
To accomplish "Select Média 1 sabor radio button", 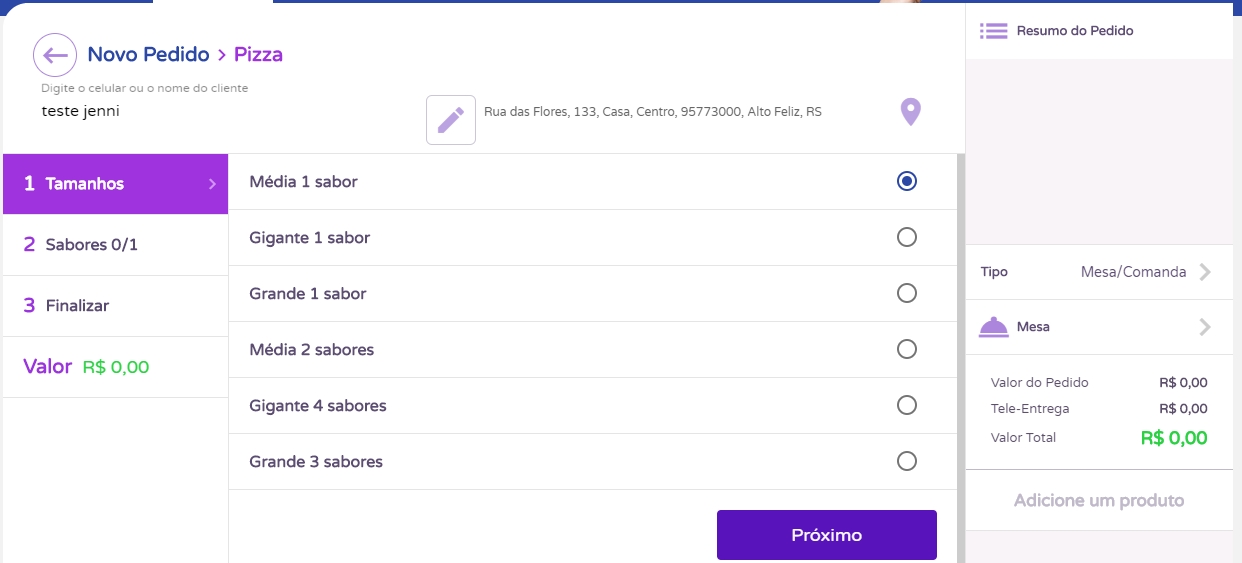I will (907, 182).
